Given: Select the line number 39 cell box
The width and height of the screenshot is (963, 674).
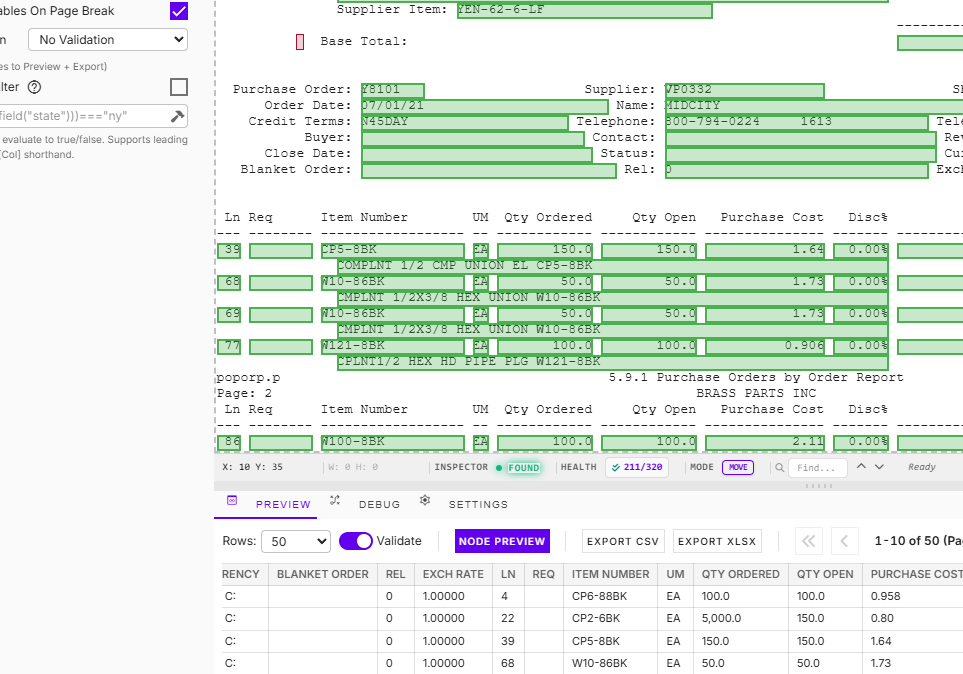Looking at the screenshot, I should tap(229, 250).
